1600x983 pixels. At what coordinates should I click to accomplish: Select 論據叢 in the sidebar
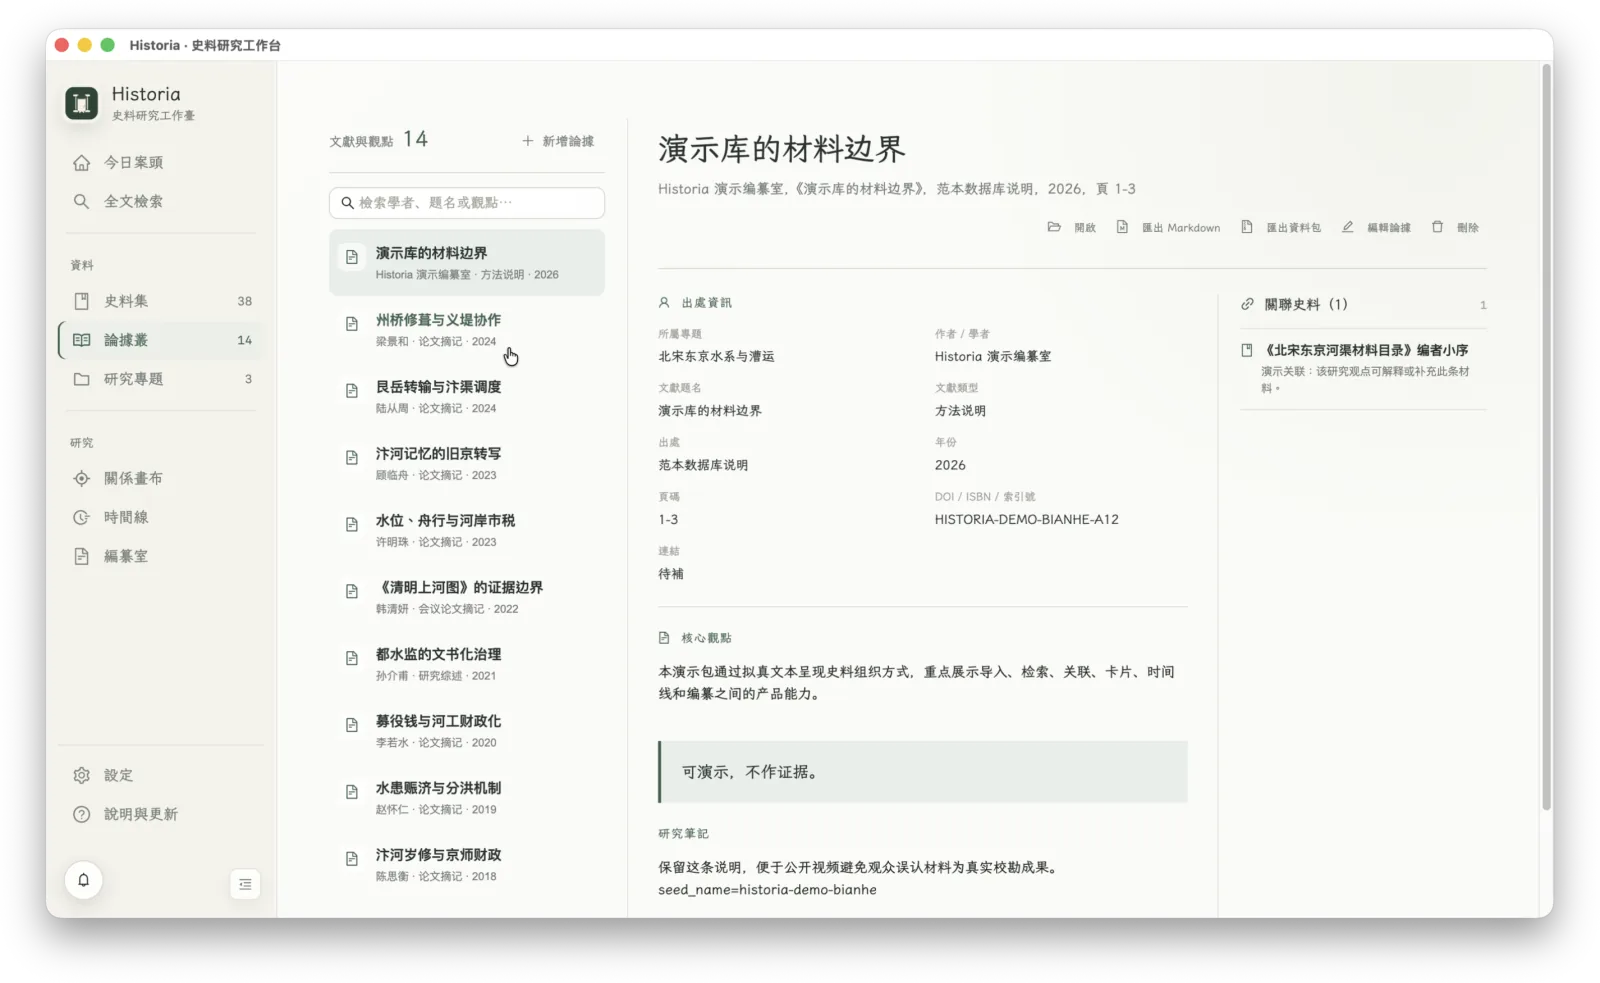tap(160, 340)
